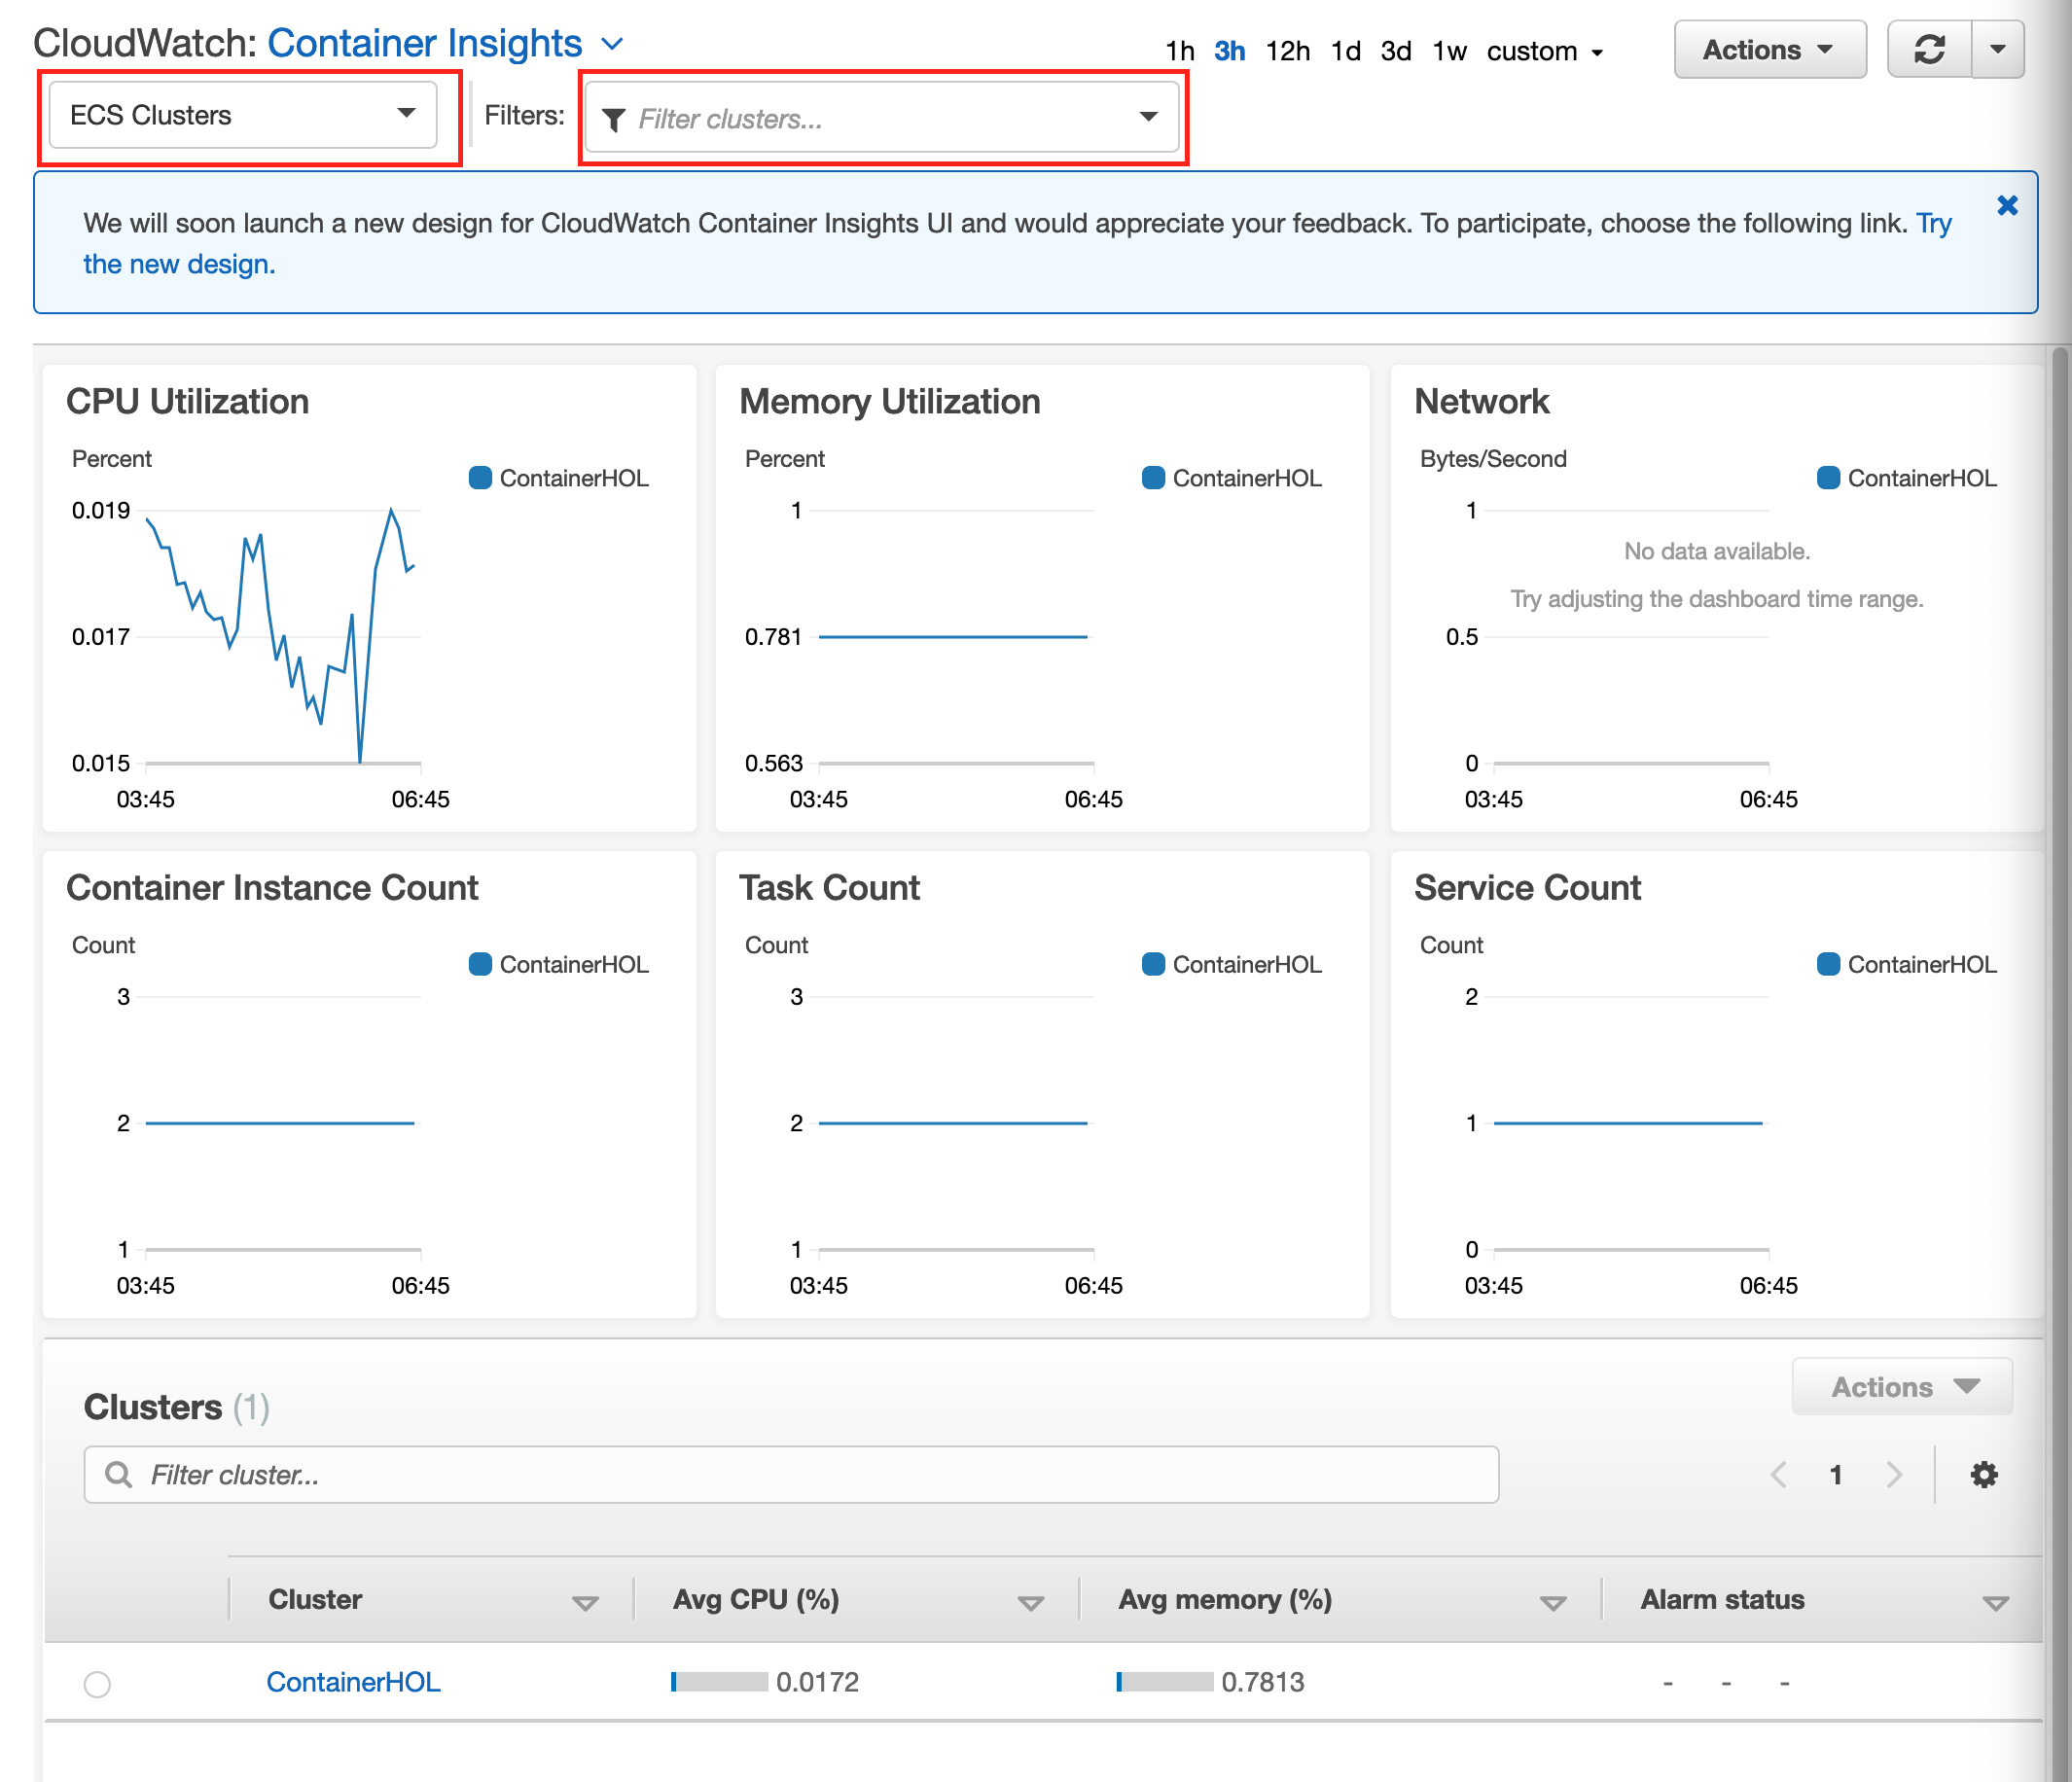The image size is (2072, 1782).
Task: Open table settings gear icon
Action: [x=1984, y=1474]
